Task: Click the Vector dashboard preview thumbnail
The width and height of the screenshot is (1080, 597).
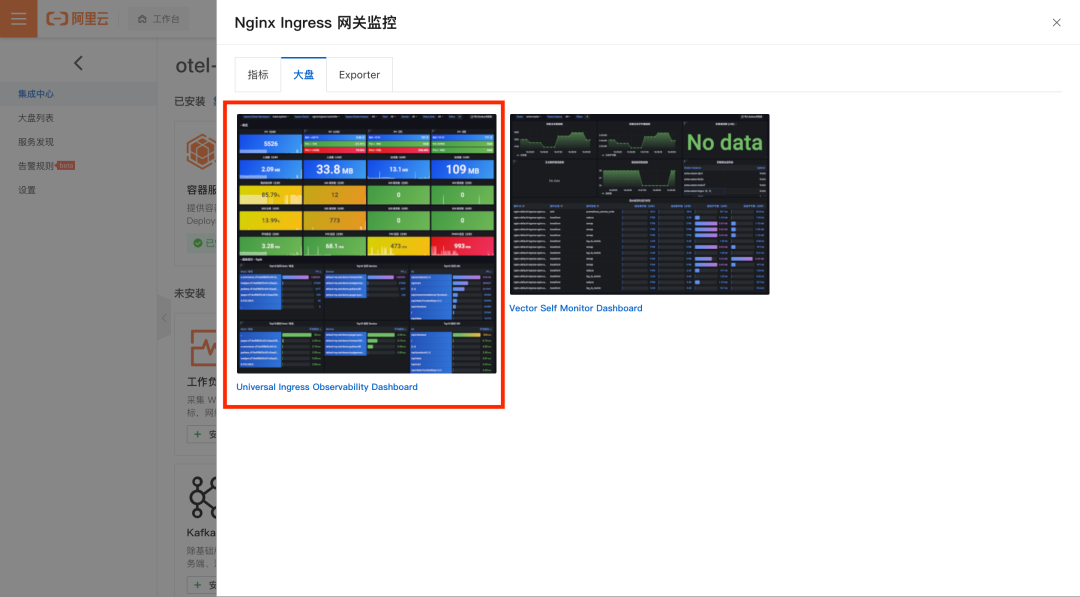Action: pos(640,204)
